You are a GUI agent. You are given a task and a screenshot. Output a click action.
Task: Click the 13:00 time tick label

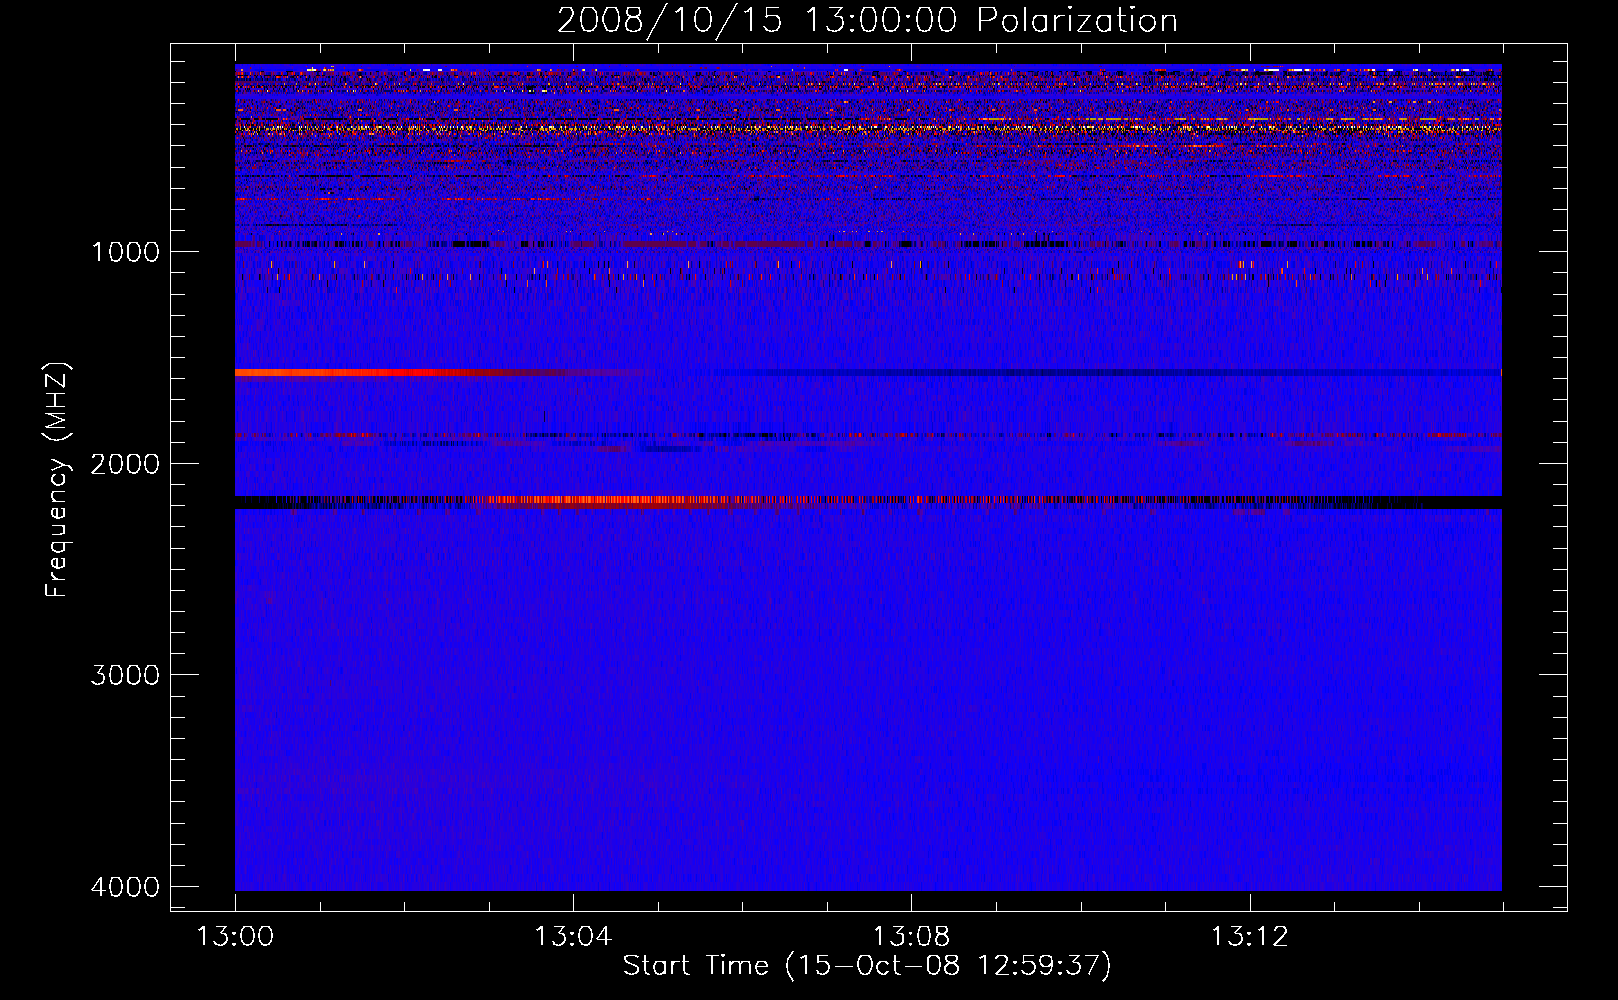tap(235, 937)
